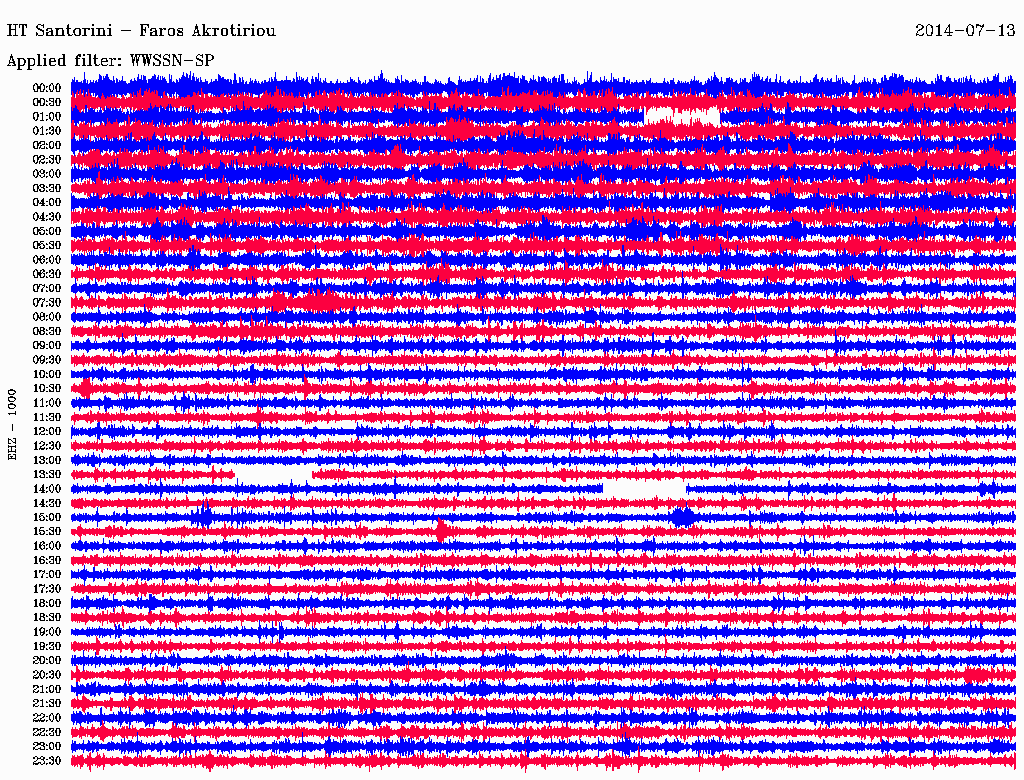1024x780 pixels.
Task: Click the 07:00 time label
Action: point(46,289)
